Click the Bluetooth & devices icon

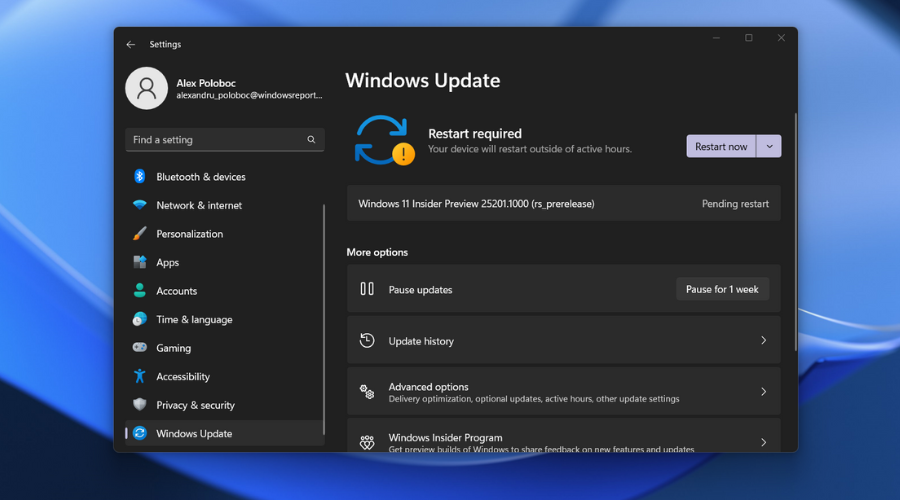pos(139,176)
